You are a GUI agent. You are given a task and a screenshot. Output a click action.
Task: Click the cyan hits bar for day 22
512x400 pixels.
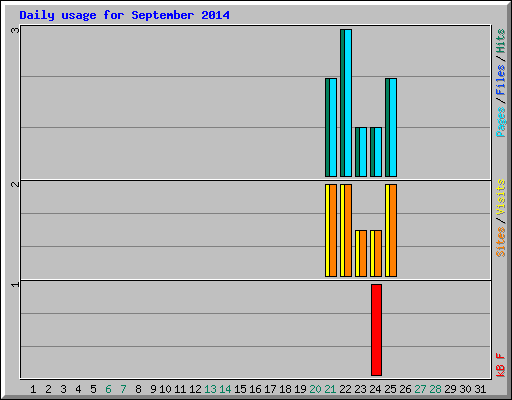pos(348,103)
